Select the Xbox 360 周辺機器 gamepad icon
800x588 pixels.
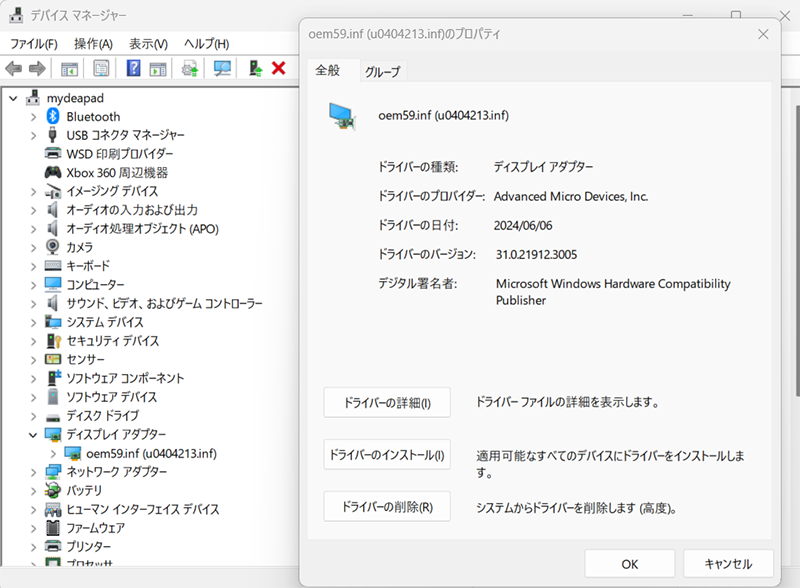54,172
